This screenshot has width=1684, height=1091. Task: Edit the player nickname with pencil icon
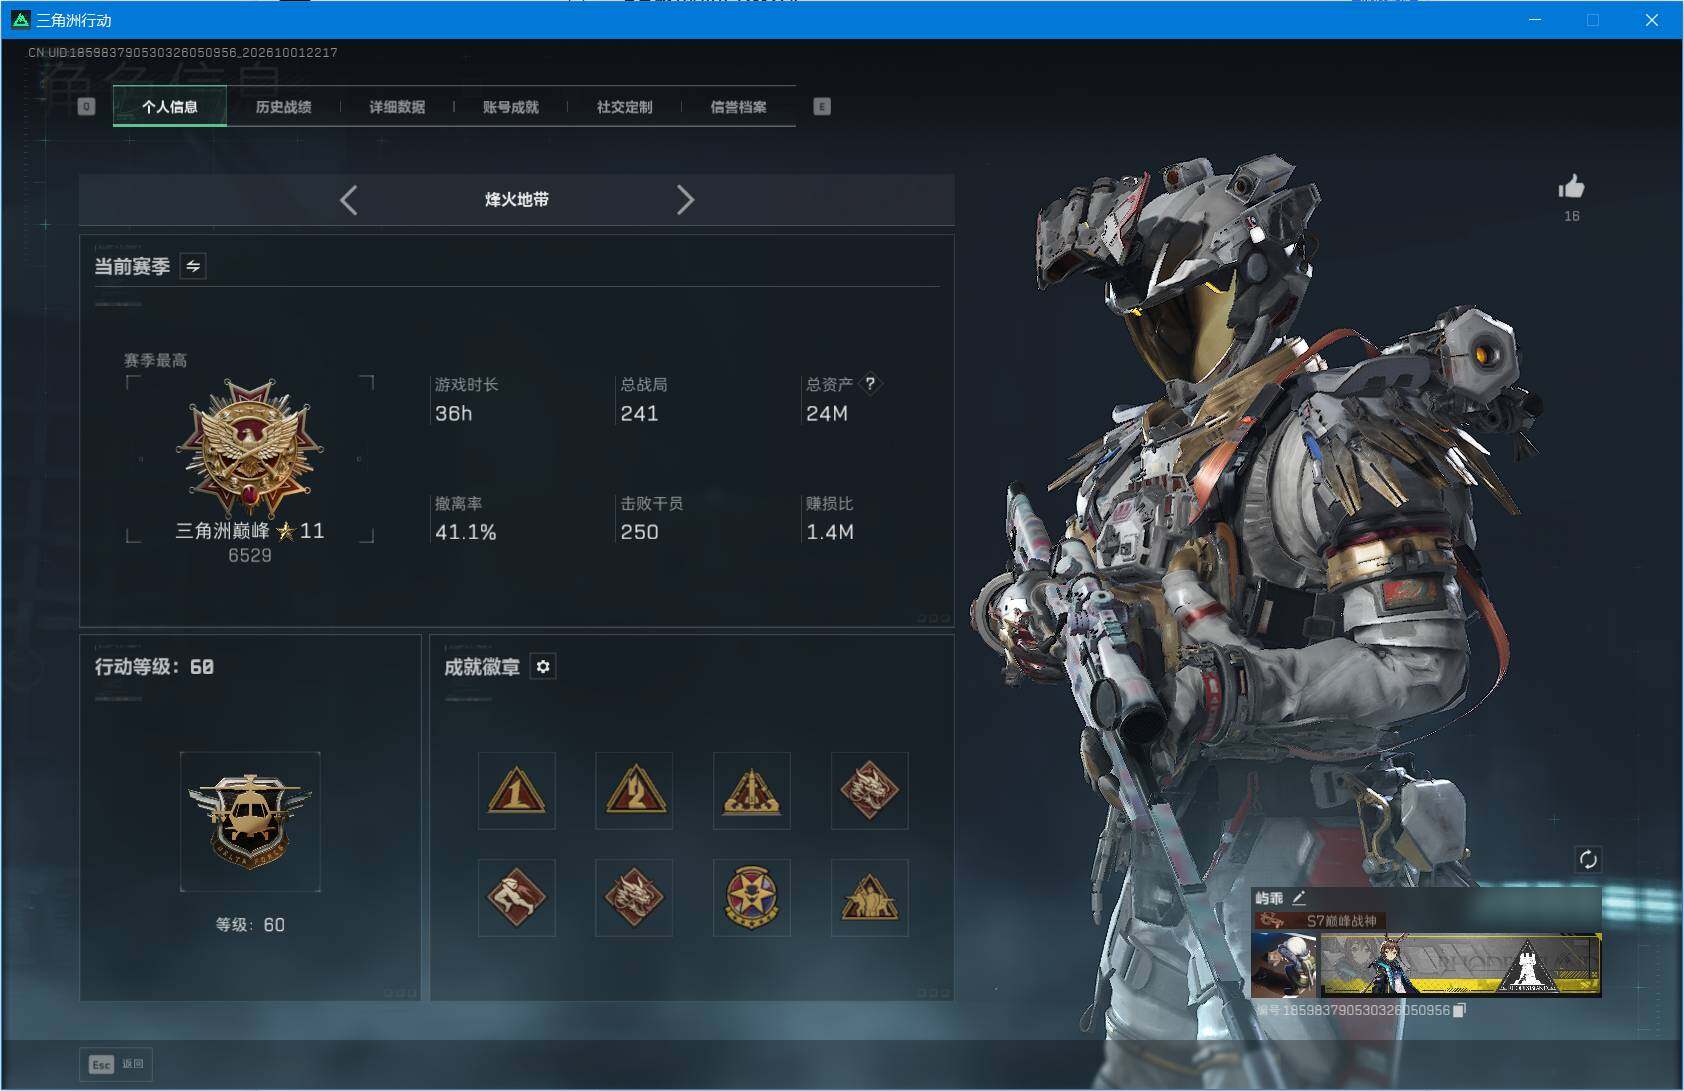1299,898
